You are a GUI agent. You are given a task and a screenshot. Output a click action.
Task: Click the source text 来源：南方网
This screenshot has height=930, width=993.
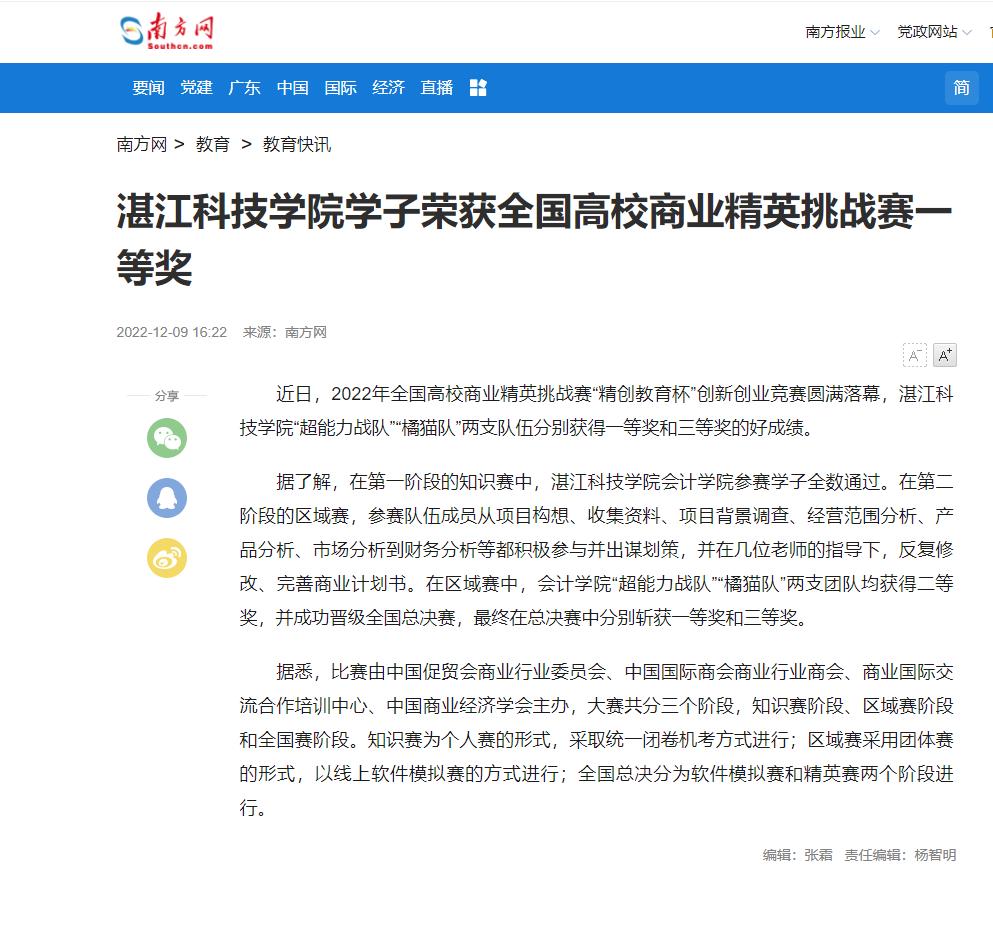(285, 332)
